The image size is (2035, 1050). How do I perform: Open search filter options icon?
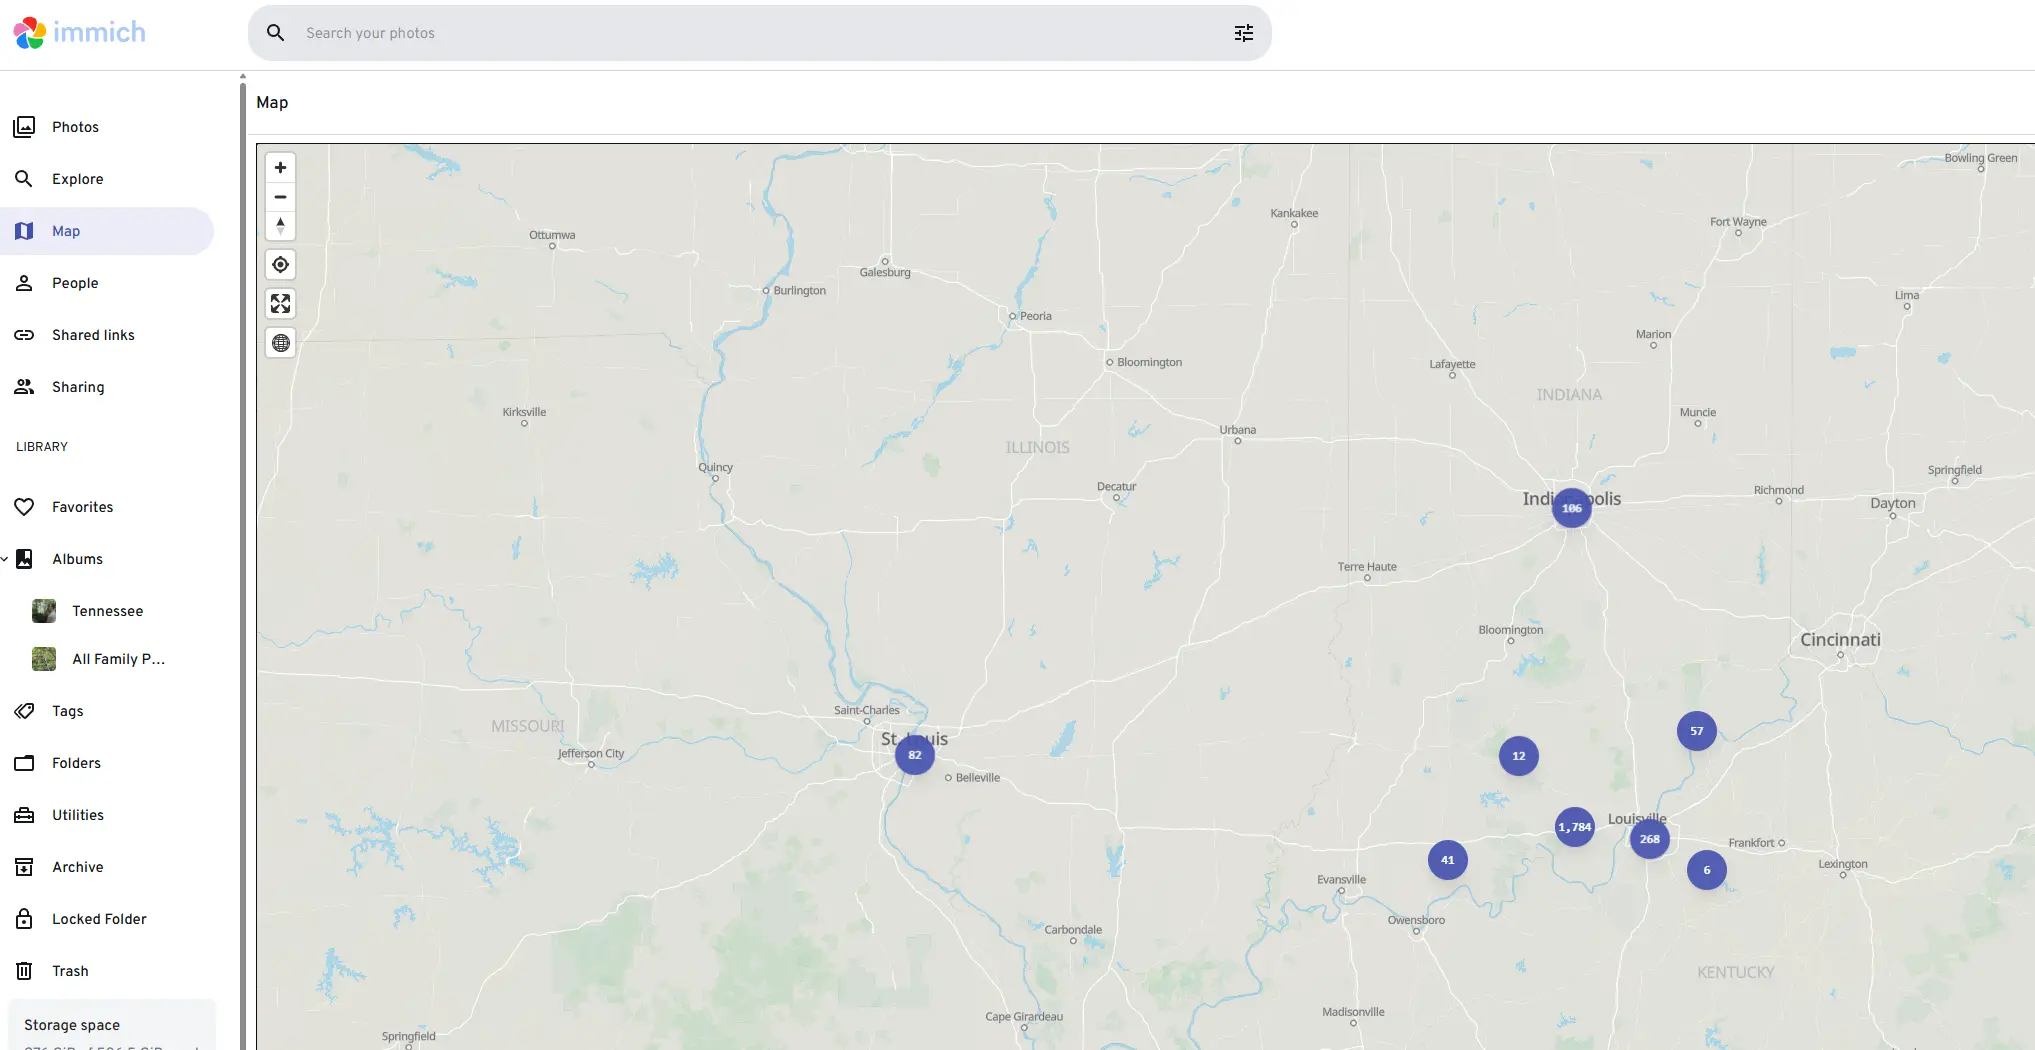1244,33
